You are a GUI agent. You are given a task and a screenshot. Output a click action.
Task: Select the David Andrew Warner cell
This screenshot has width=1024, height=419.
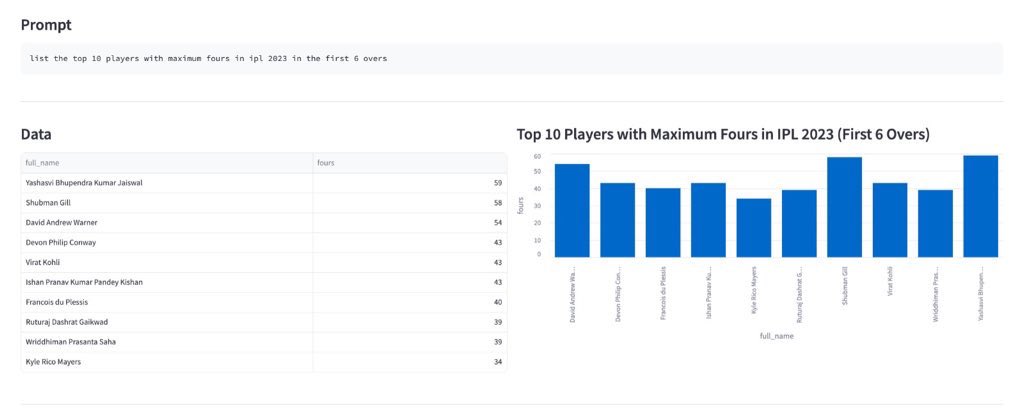(x=167, y=223)
